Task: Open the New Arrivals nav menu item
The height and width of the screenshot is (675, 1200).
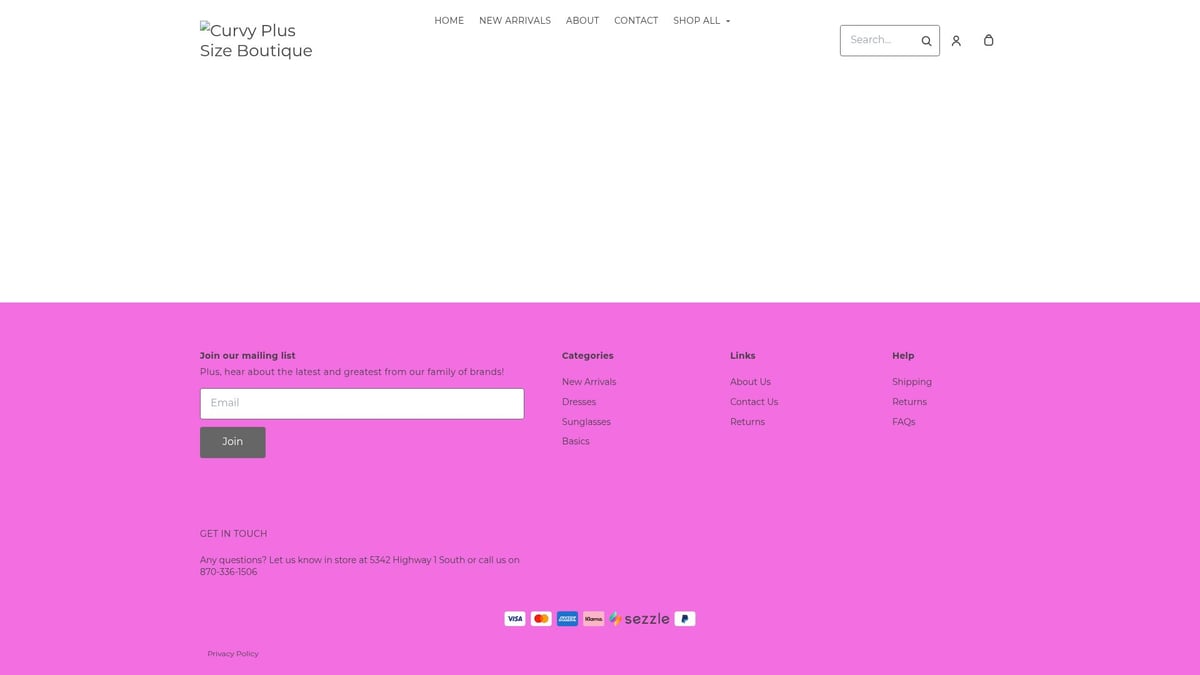Action: click(x=514, y=21)
